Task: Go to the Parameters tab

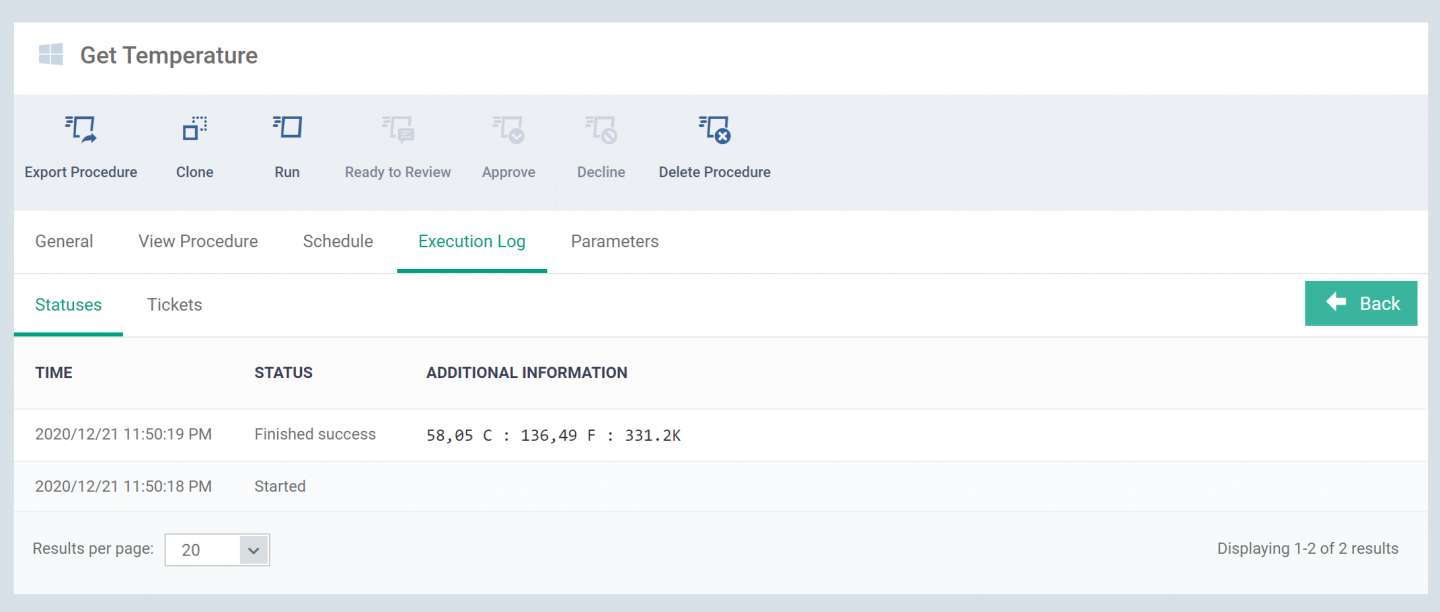Action: [614, 242]
